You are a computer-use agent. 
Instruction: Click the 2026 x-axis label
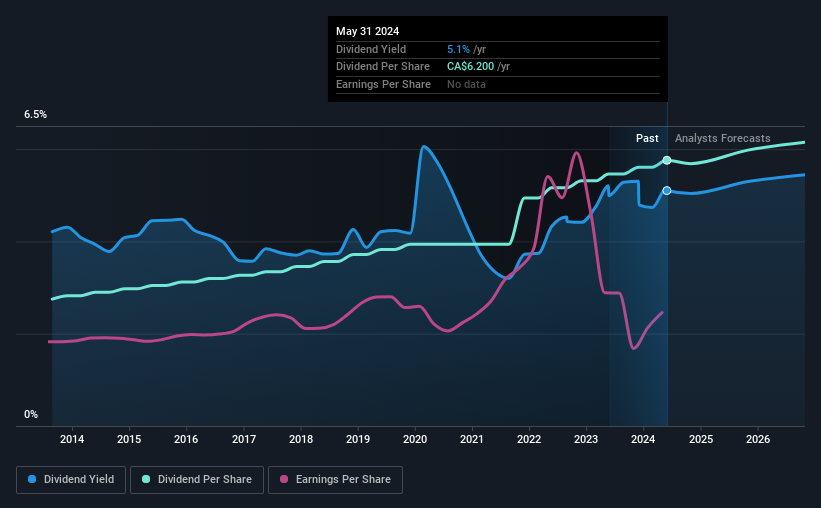pyautogui.click(x=758, y=439)
